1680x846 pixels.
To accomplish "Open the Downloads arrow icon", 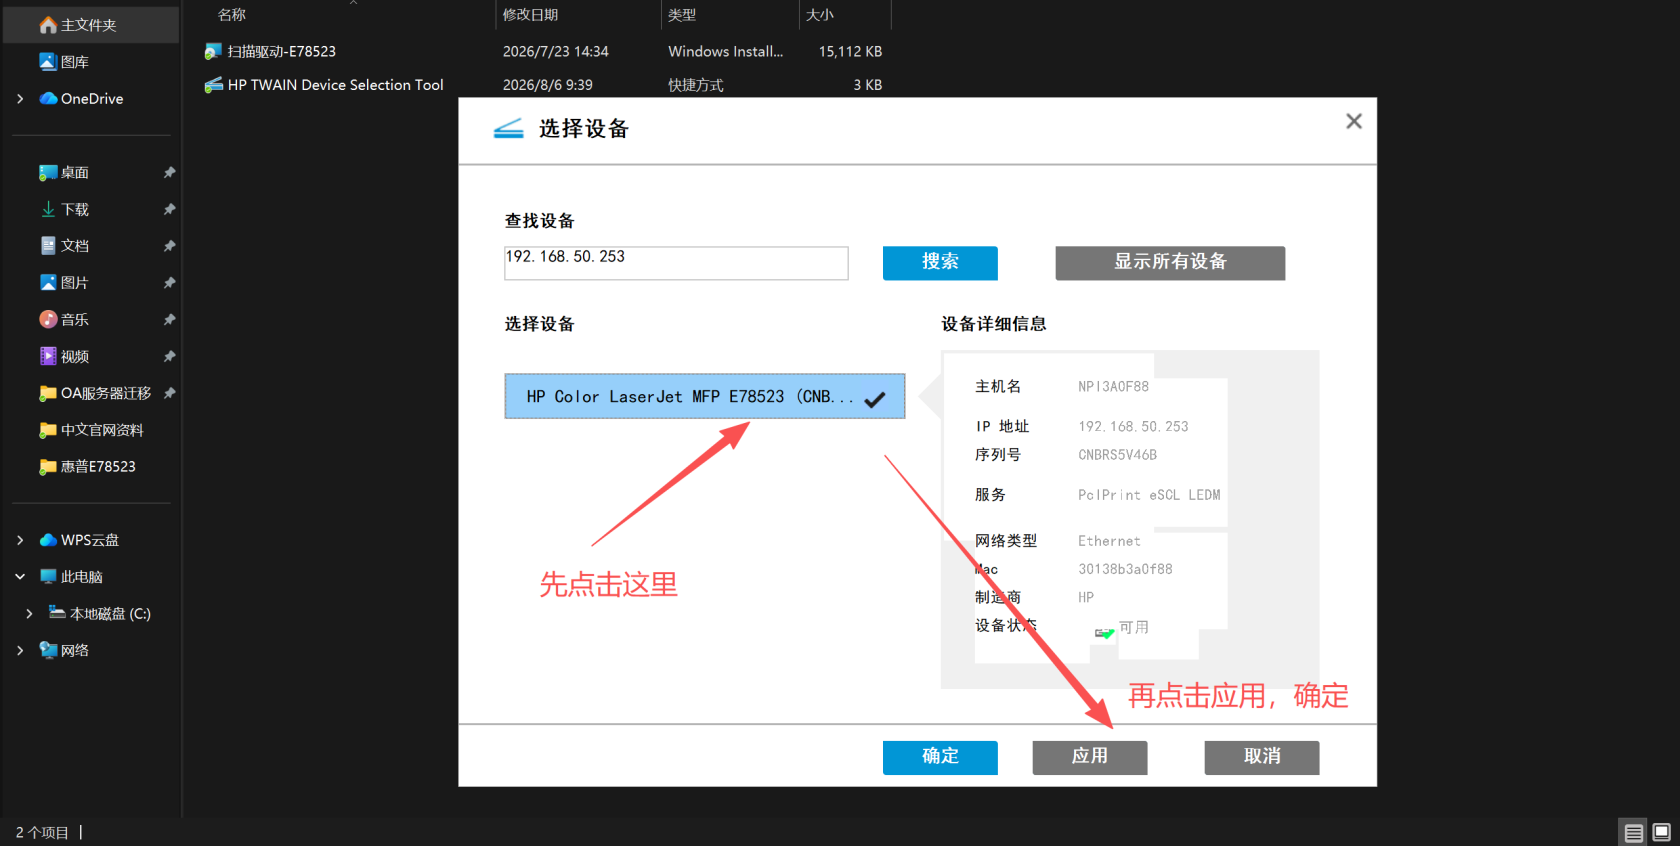I will 48,209.
